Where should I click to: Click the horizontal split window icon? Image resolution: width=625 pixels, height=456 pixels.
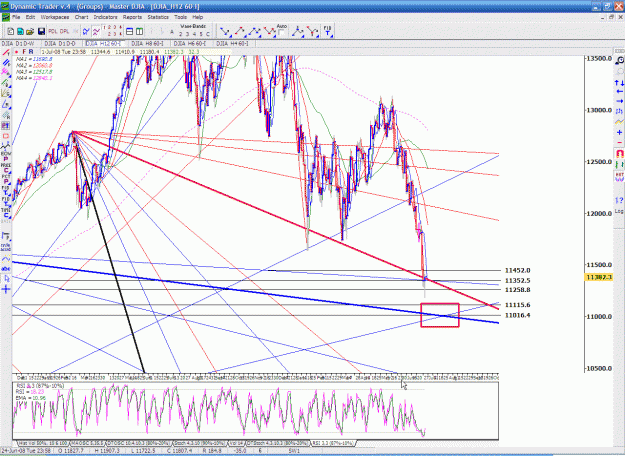pyautogui.click(x=130, y=31)
